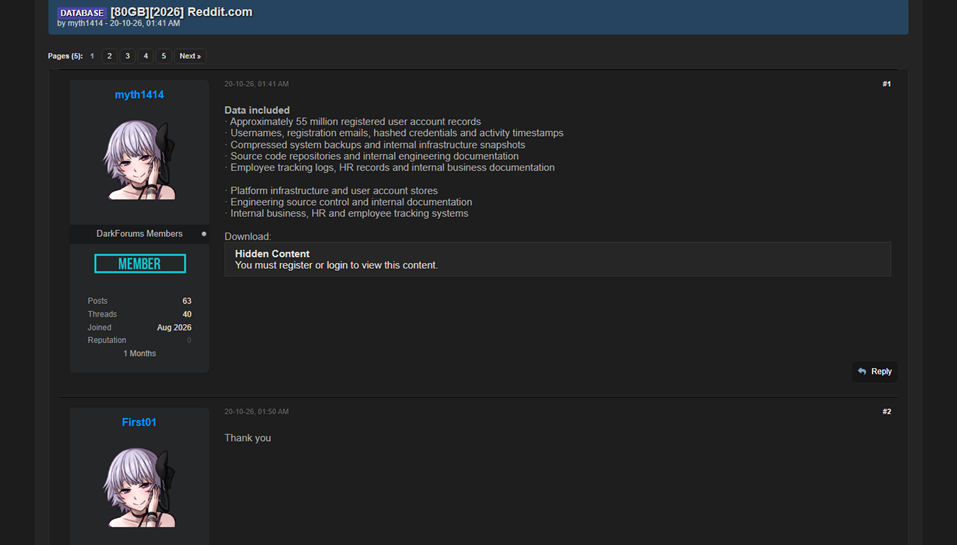Open myth1414's profile from the post username
957x545 pixels.
(139, 95)
